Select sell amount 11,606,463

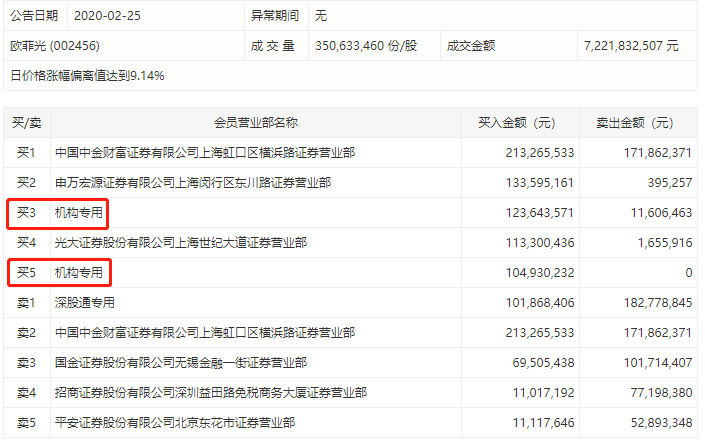pos(661,213)
